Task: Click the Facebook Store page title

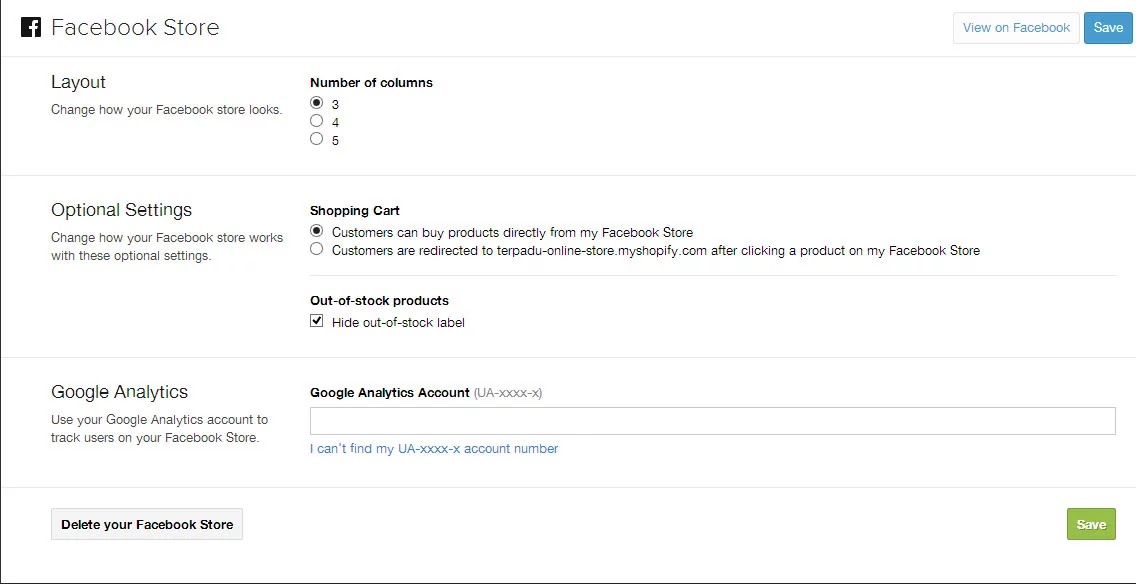Action: [x=135, y=27]
